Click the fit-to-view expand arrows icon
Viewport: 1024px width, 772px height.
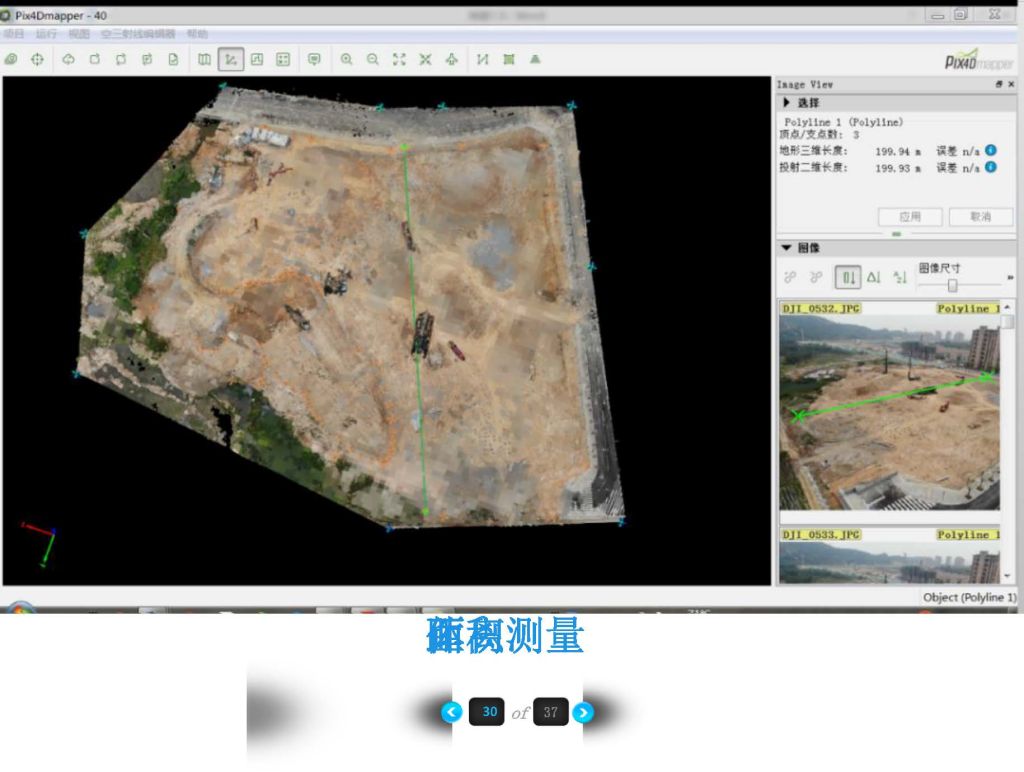[399, 60]
